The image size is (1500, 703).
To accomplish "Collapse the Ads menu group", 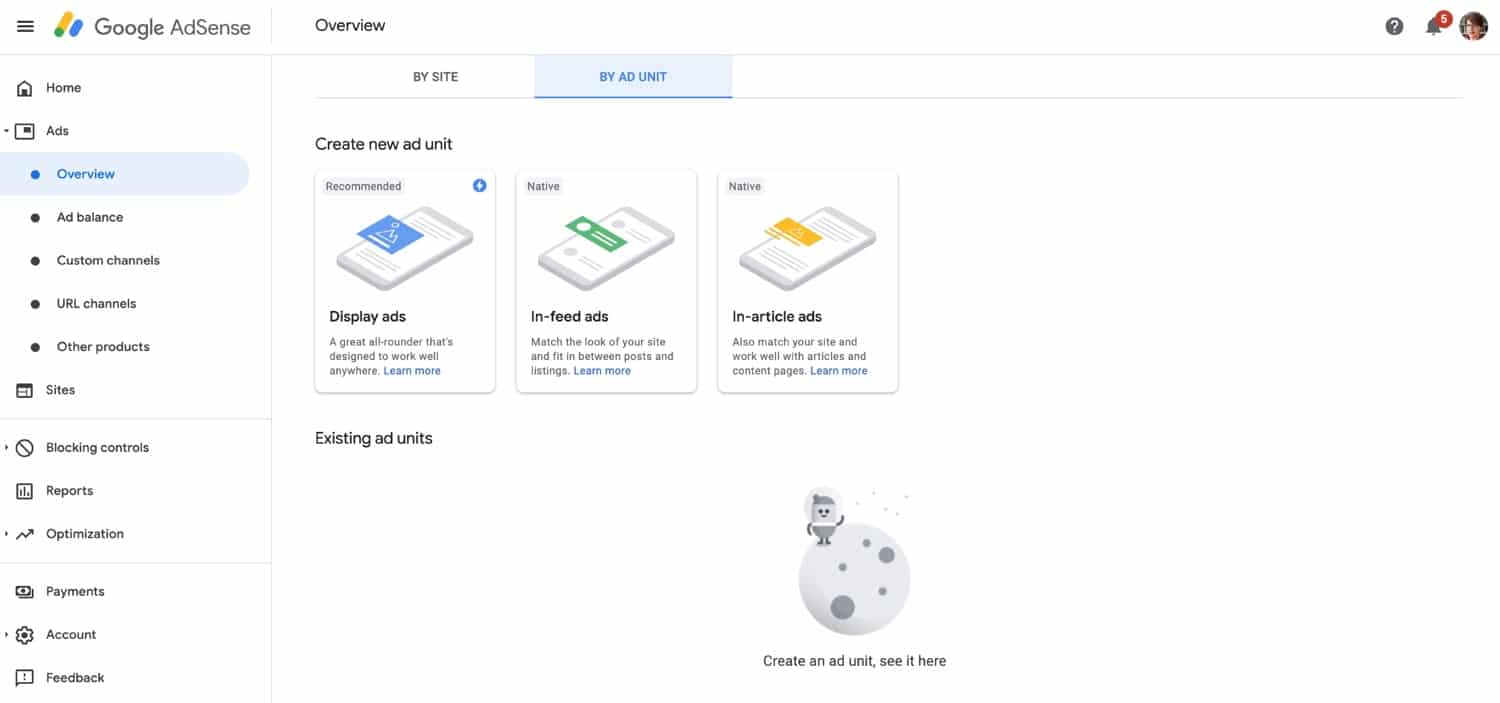I will point(8,130).
